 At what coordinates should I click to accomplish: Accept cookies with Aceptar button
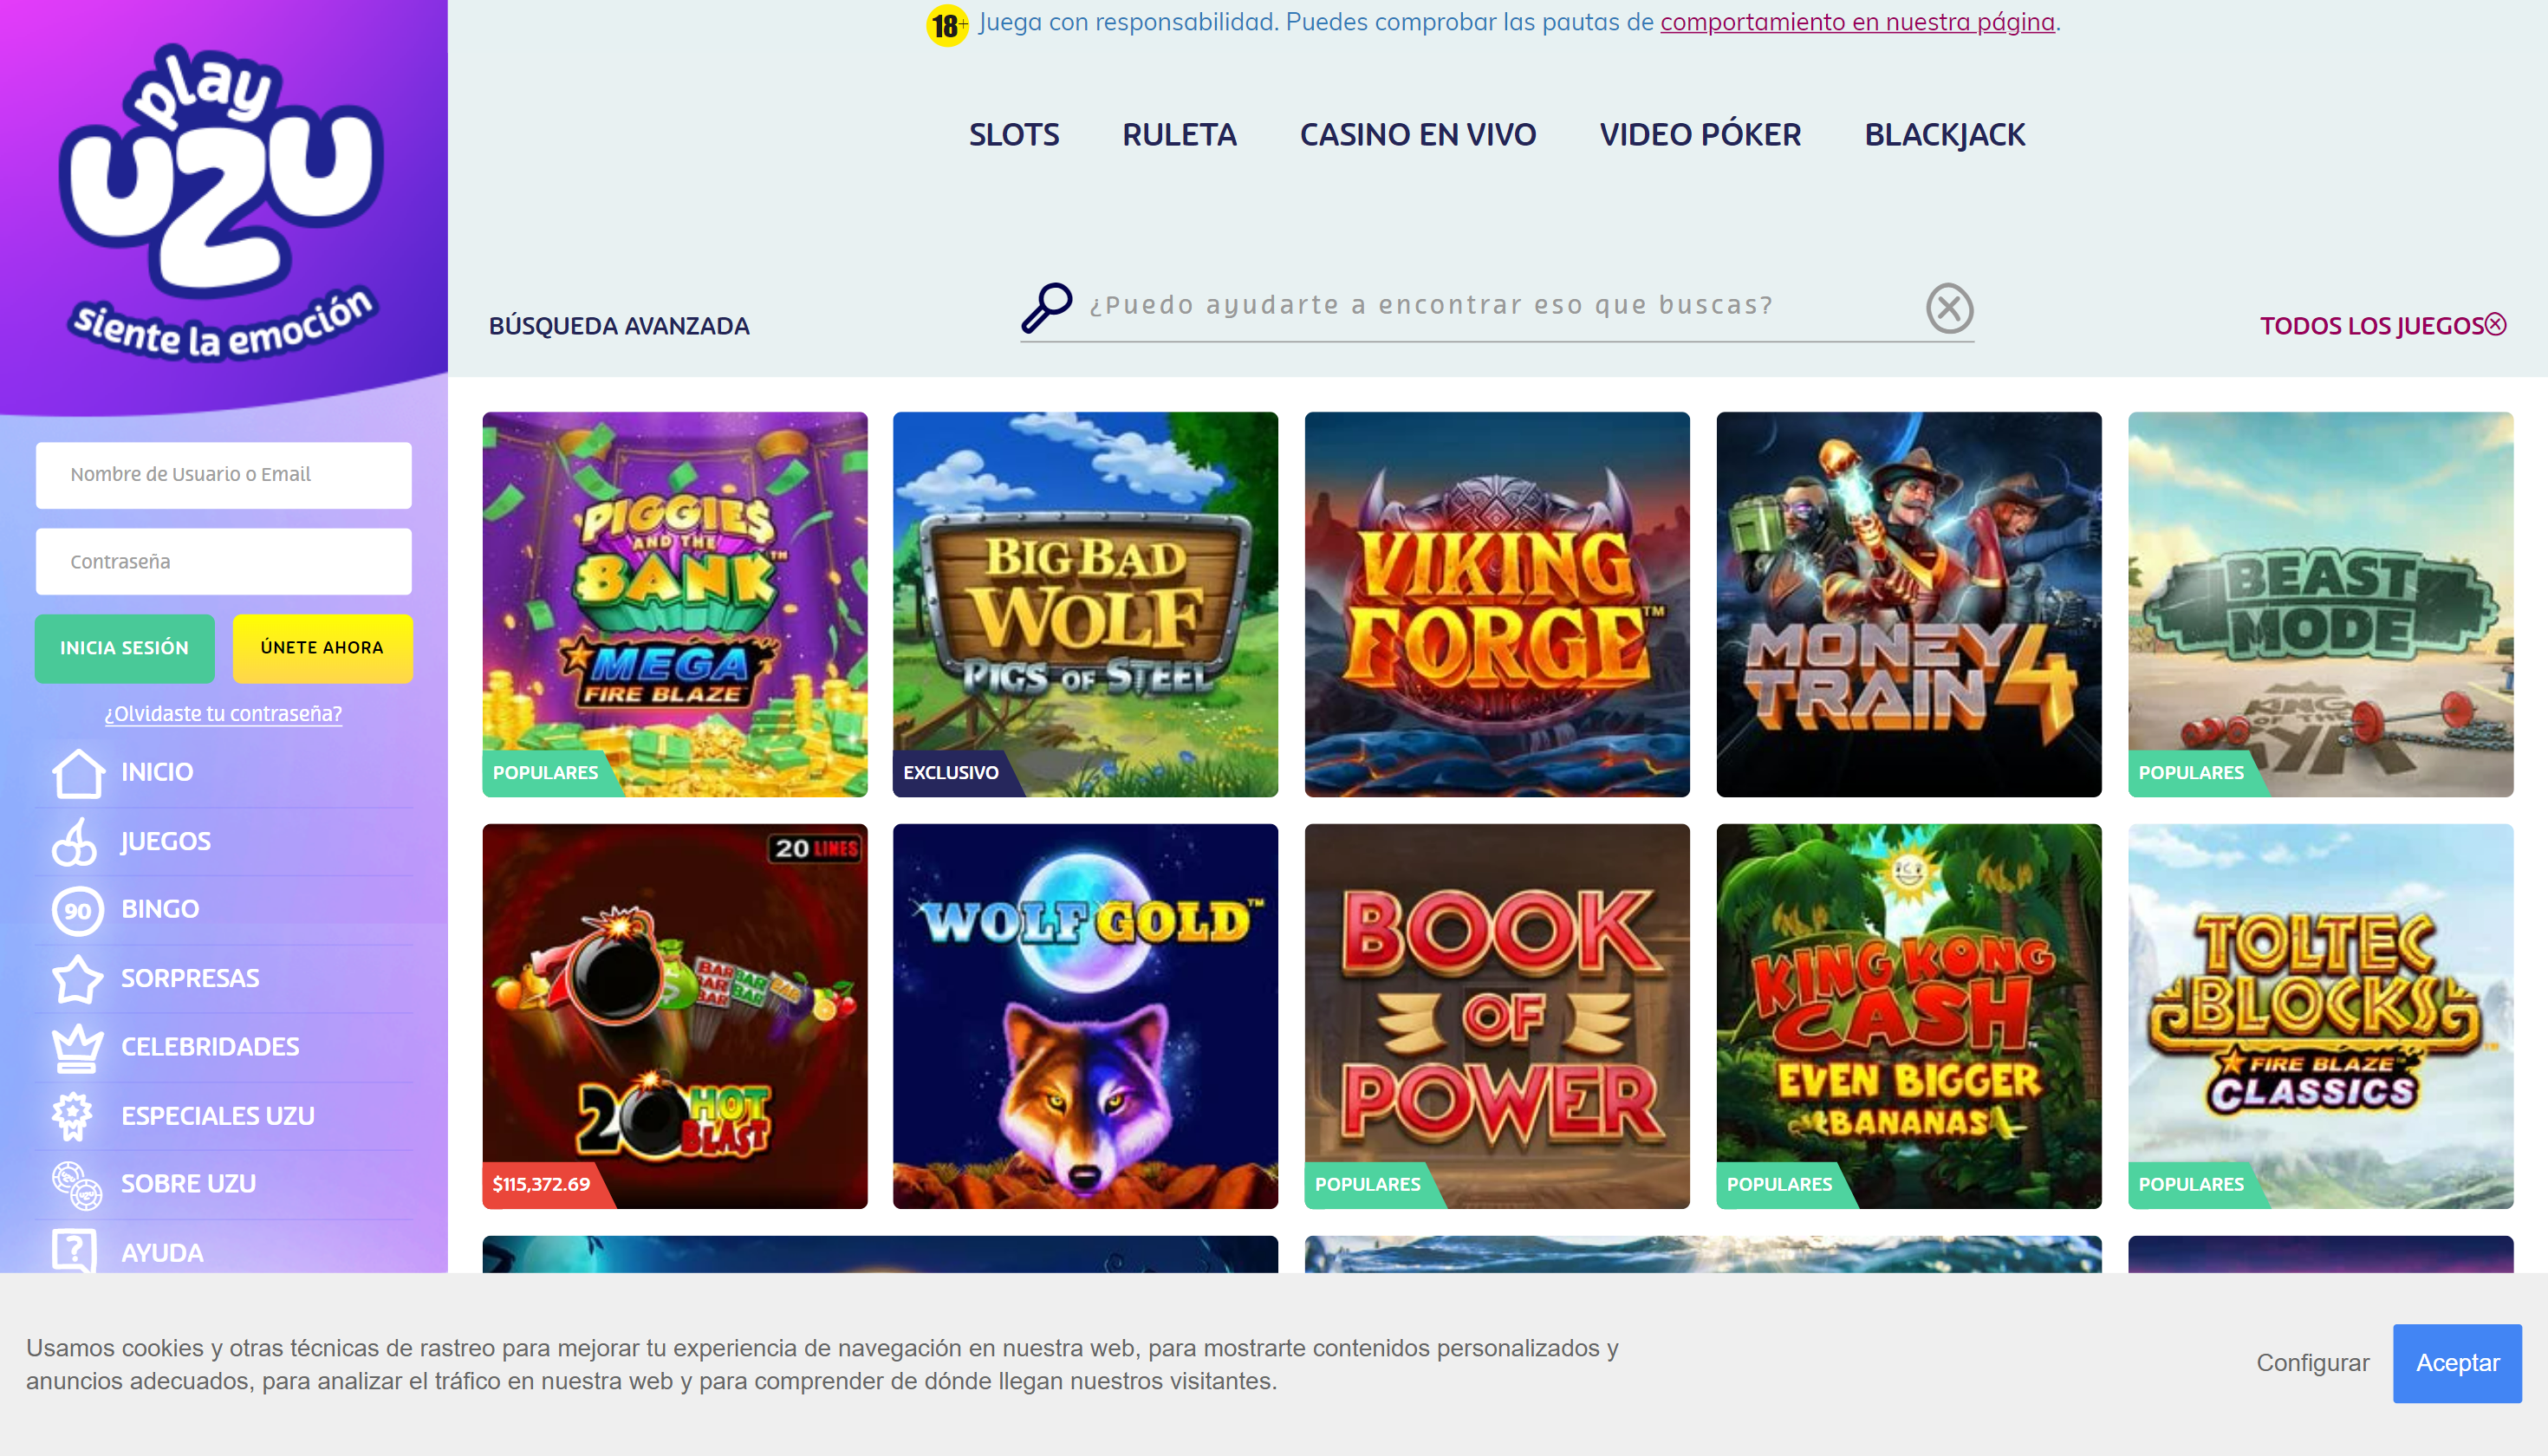tap(2457, 1363)
